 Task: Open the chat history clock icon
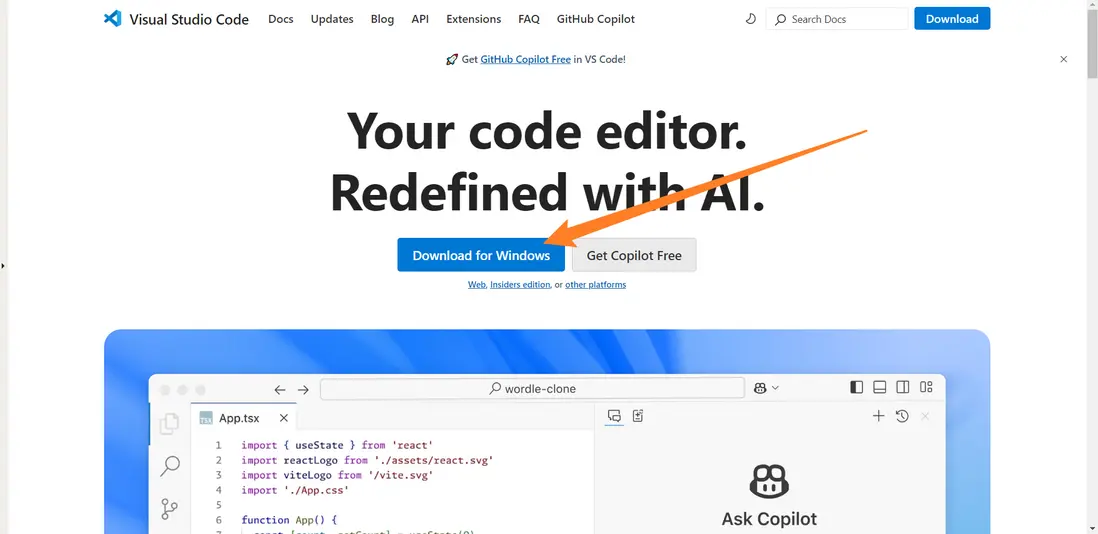point(902,416)
